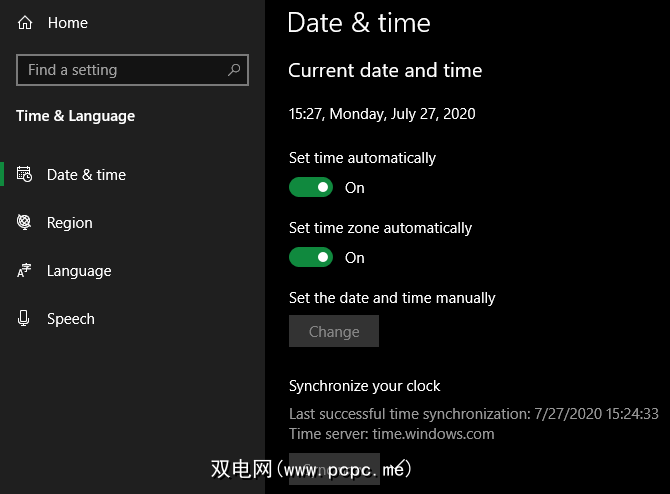This screenshot has height=494, width=670.
Task: Click the sync button under Time server
Action: point(333,468)
